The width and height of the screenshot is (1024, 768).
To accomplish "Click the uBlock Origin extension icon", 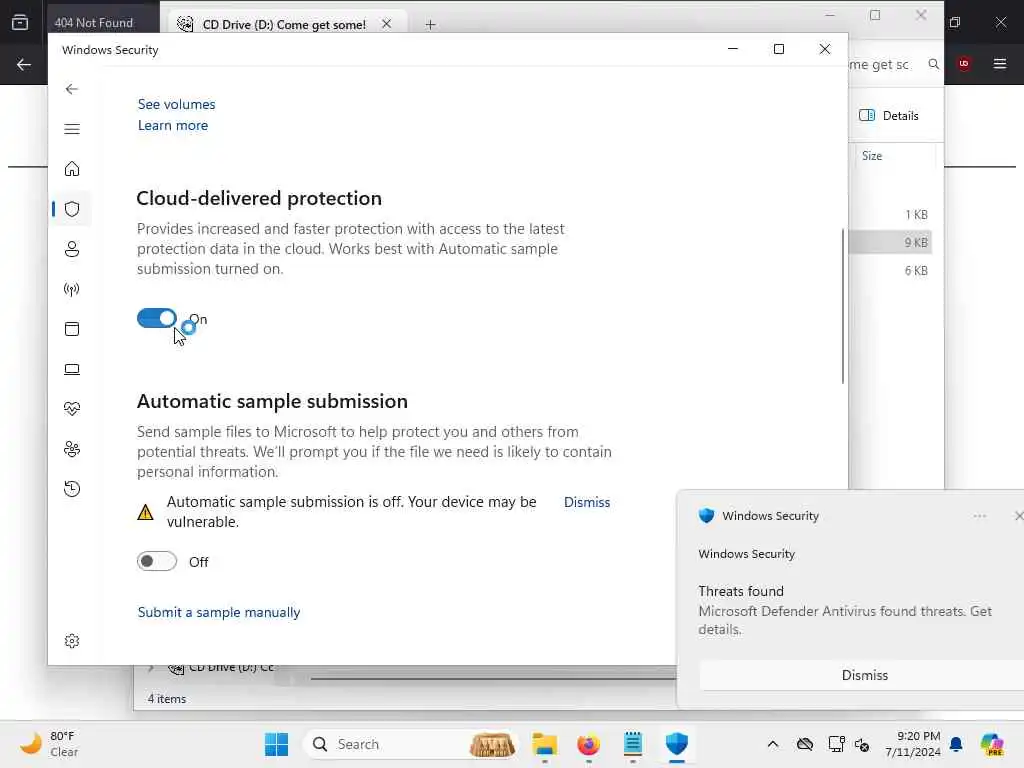I will (964, 63).
